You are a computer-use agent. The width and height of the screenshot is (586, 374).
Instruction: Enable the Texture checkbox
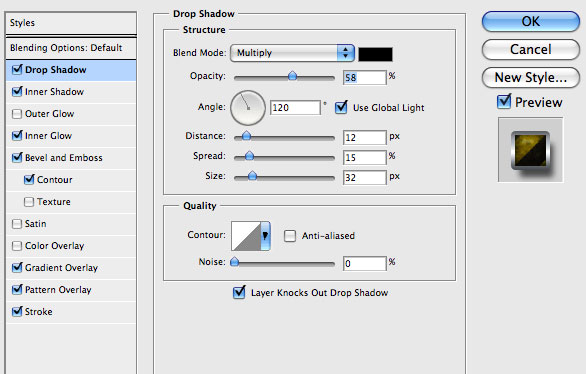pos(29,202)
